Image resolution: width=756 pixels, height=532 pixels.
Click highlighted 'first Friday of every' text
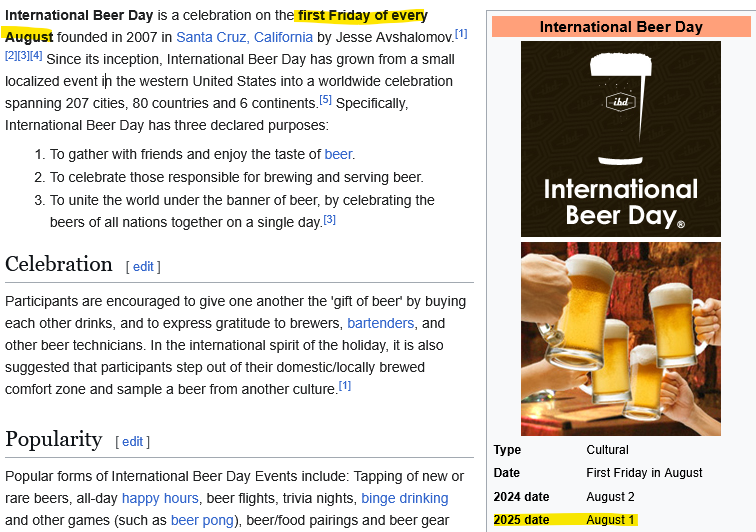[363, 15]
